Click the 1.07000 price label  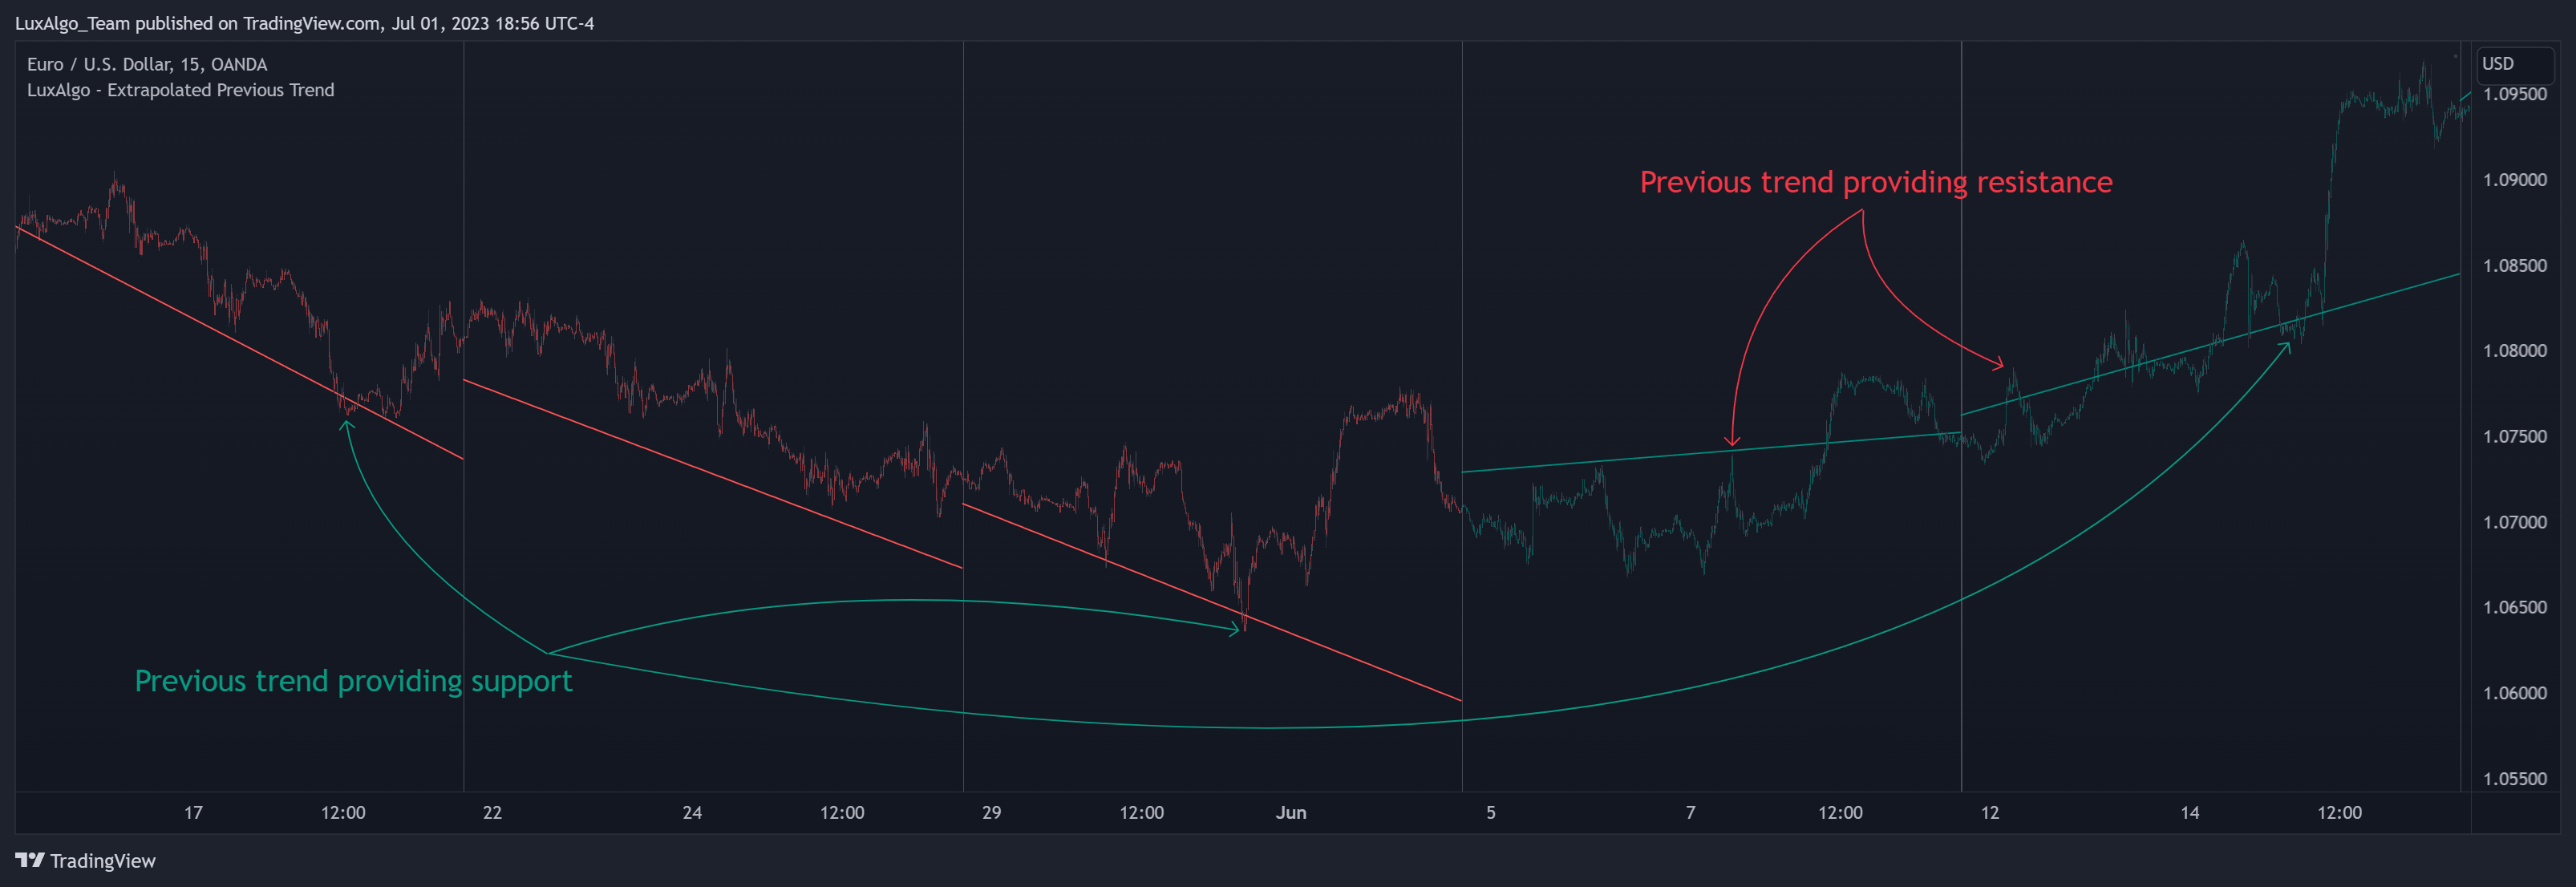pyautogui.click(x=2514, y=522)
